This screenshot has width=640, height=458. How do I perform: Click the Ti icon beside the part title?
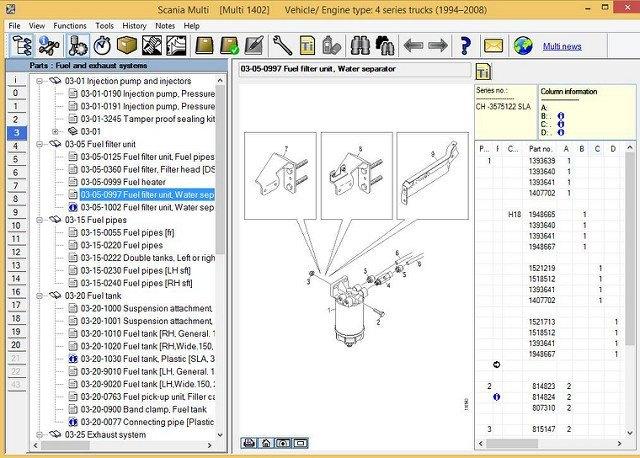coord(483,72)
